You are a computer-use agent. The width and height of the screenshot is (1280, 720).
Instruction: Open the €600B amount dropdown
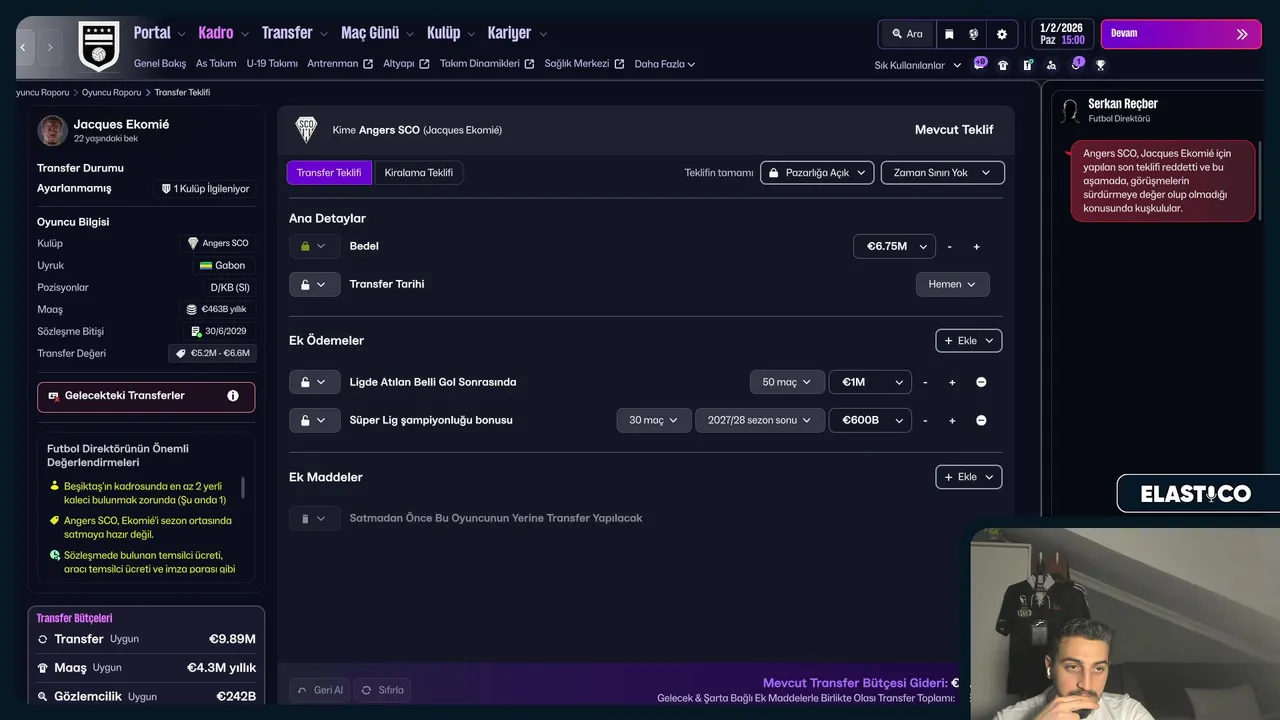tap(870, 420)
